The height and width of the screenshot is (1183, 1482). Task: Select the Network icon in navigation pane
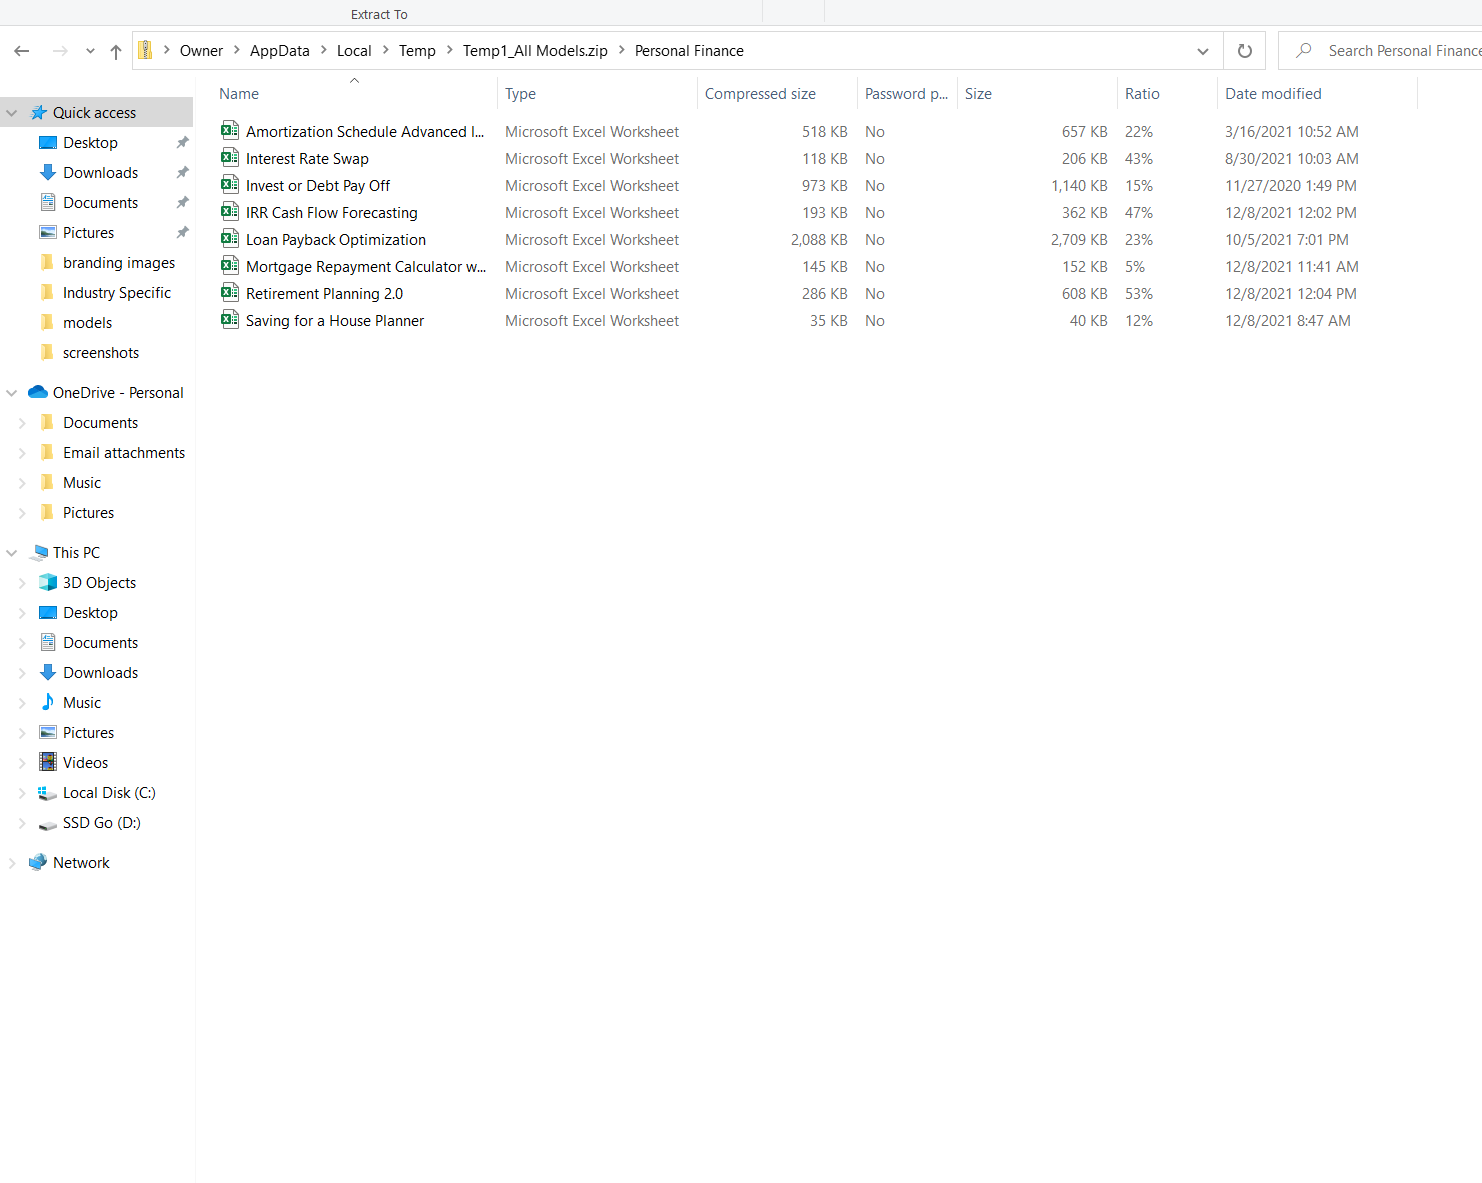point(38,862)
